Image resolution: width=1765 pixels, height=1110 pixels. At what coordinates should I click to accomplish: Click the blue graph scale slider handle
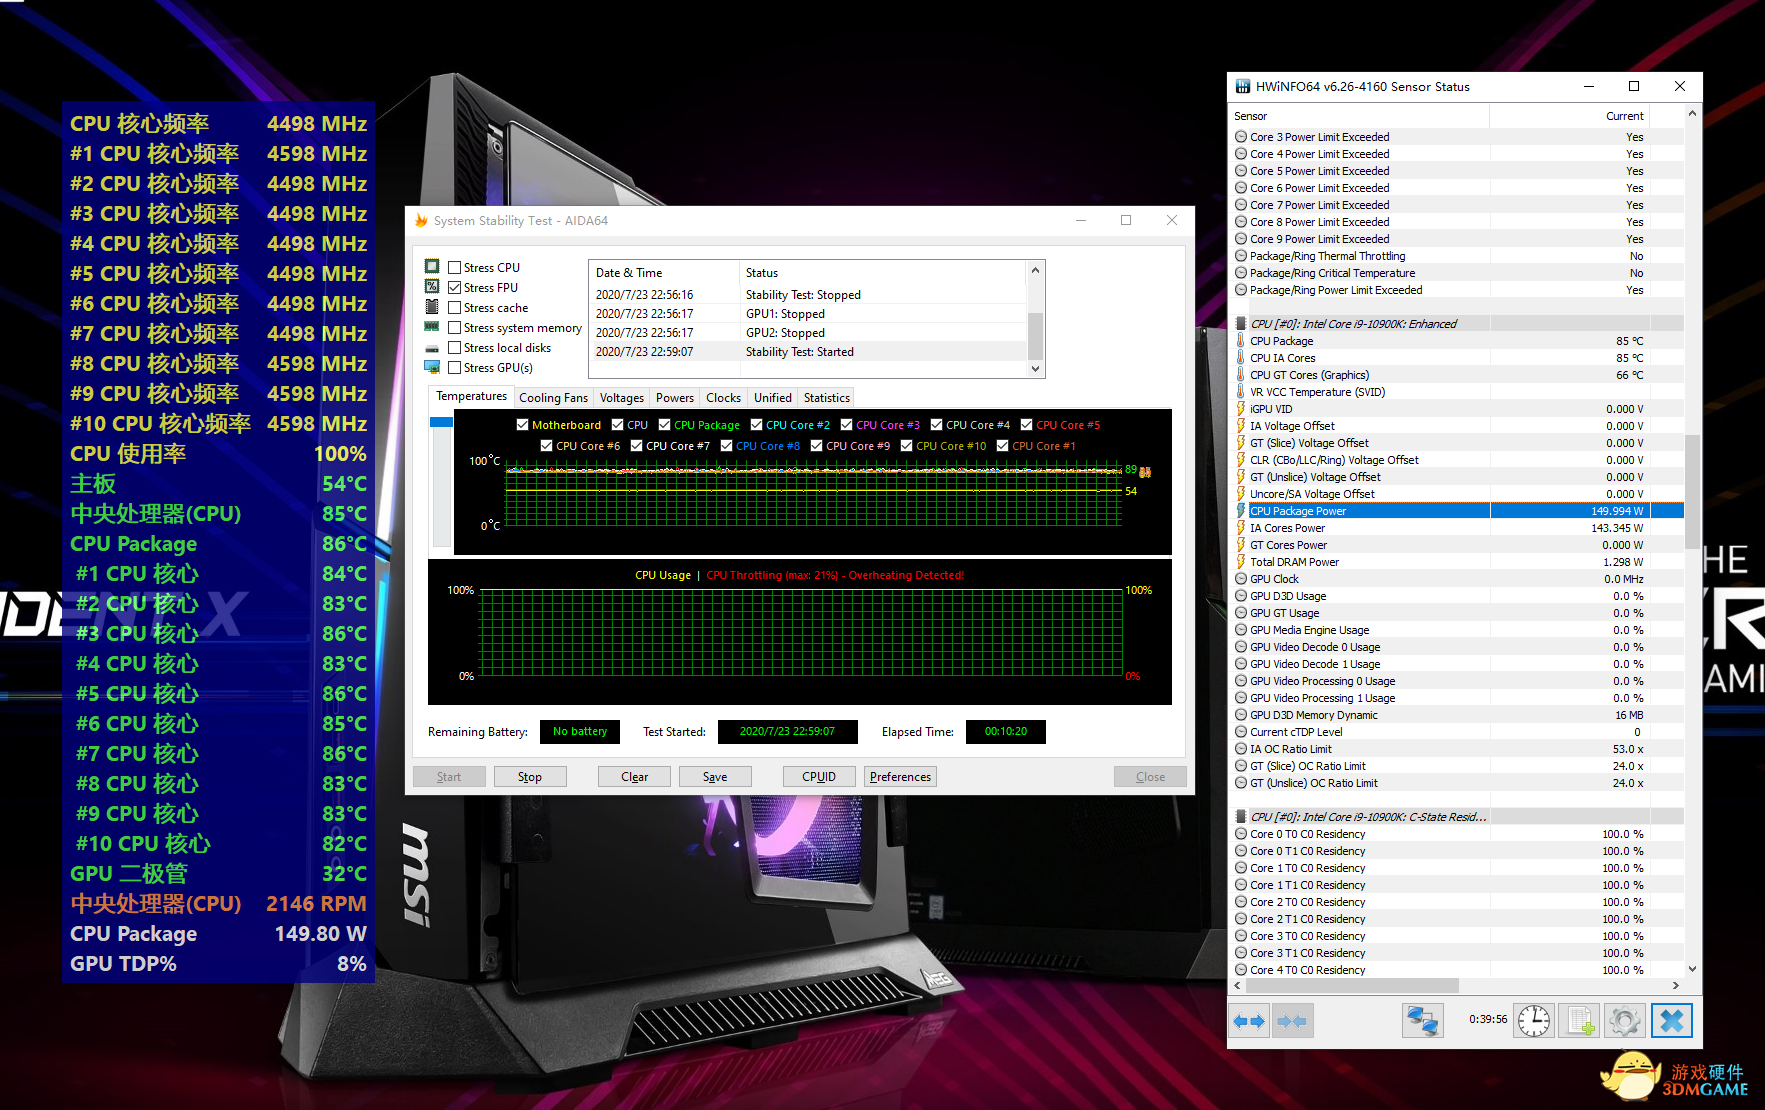[441, 422]
